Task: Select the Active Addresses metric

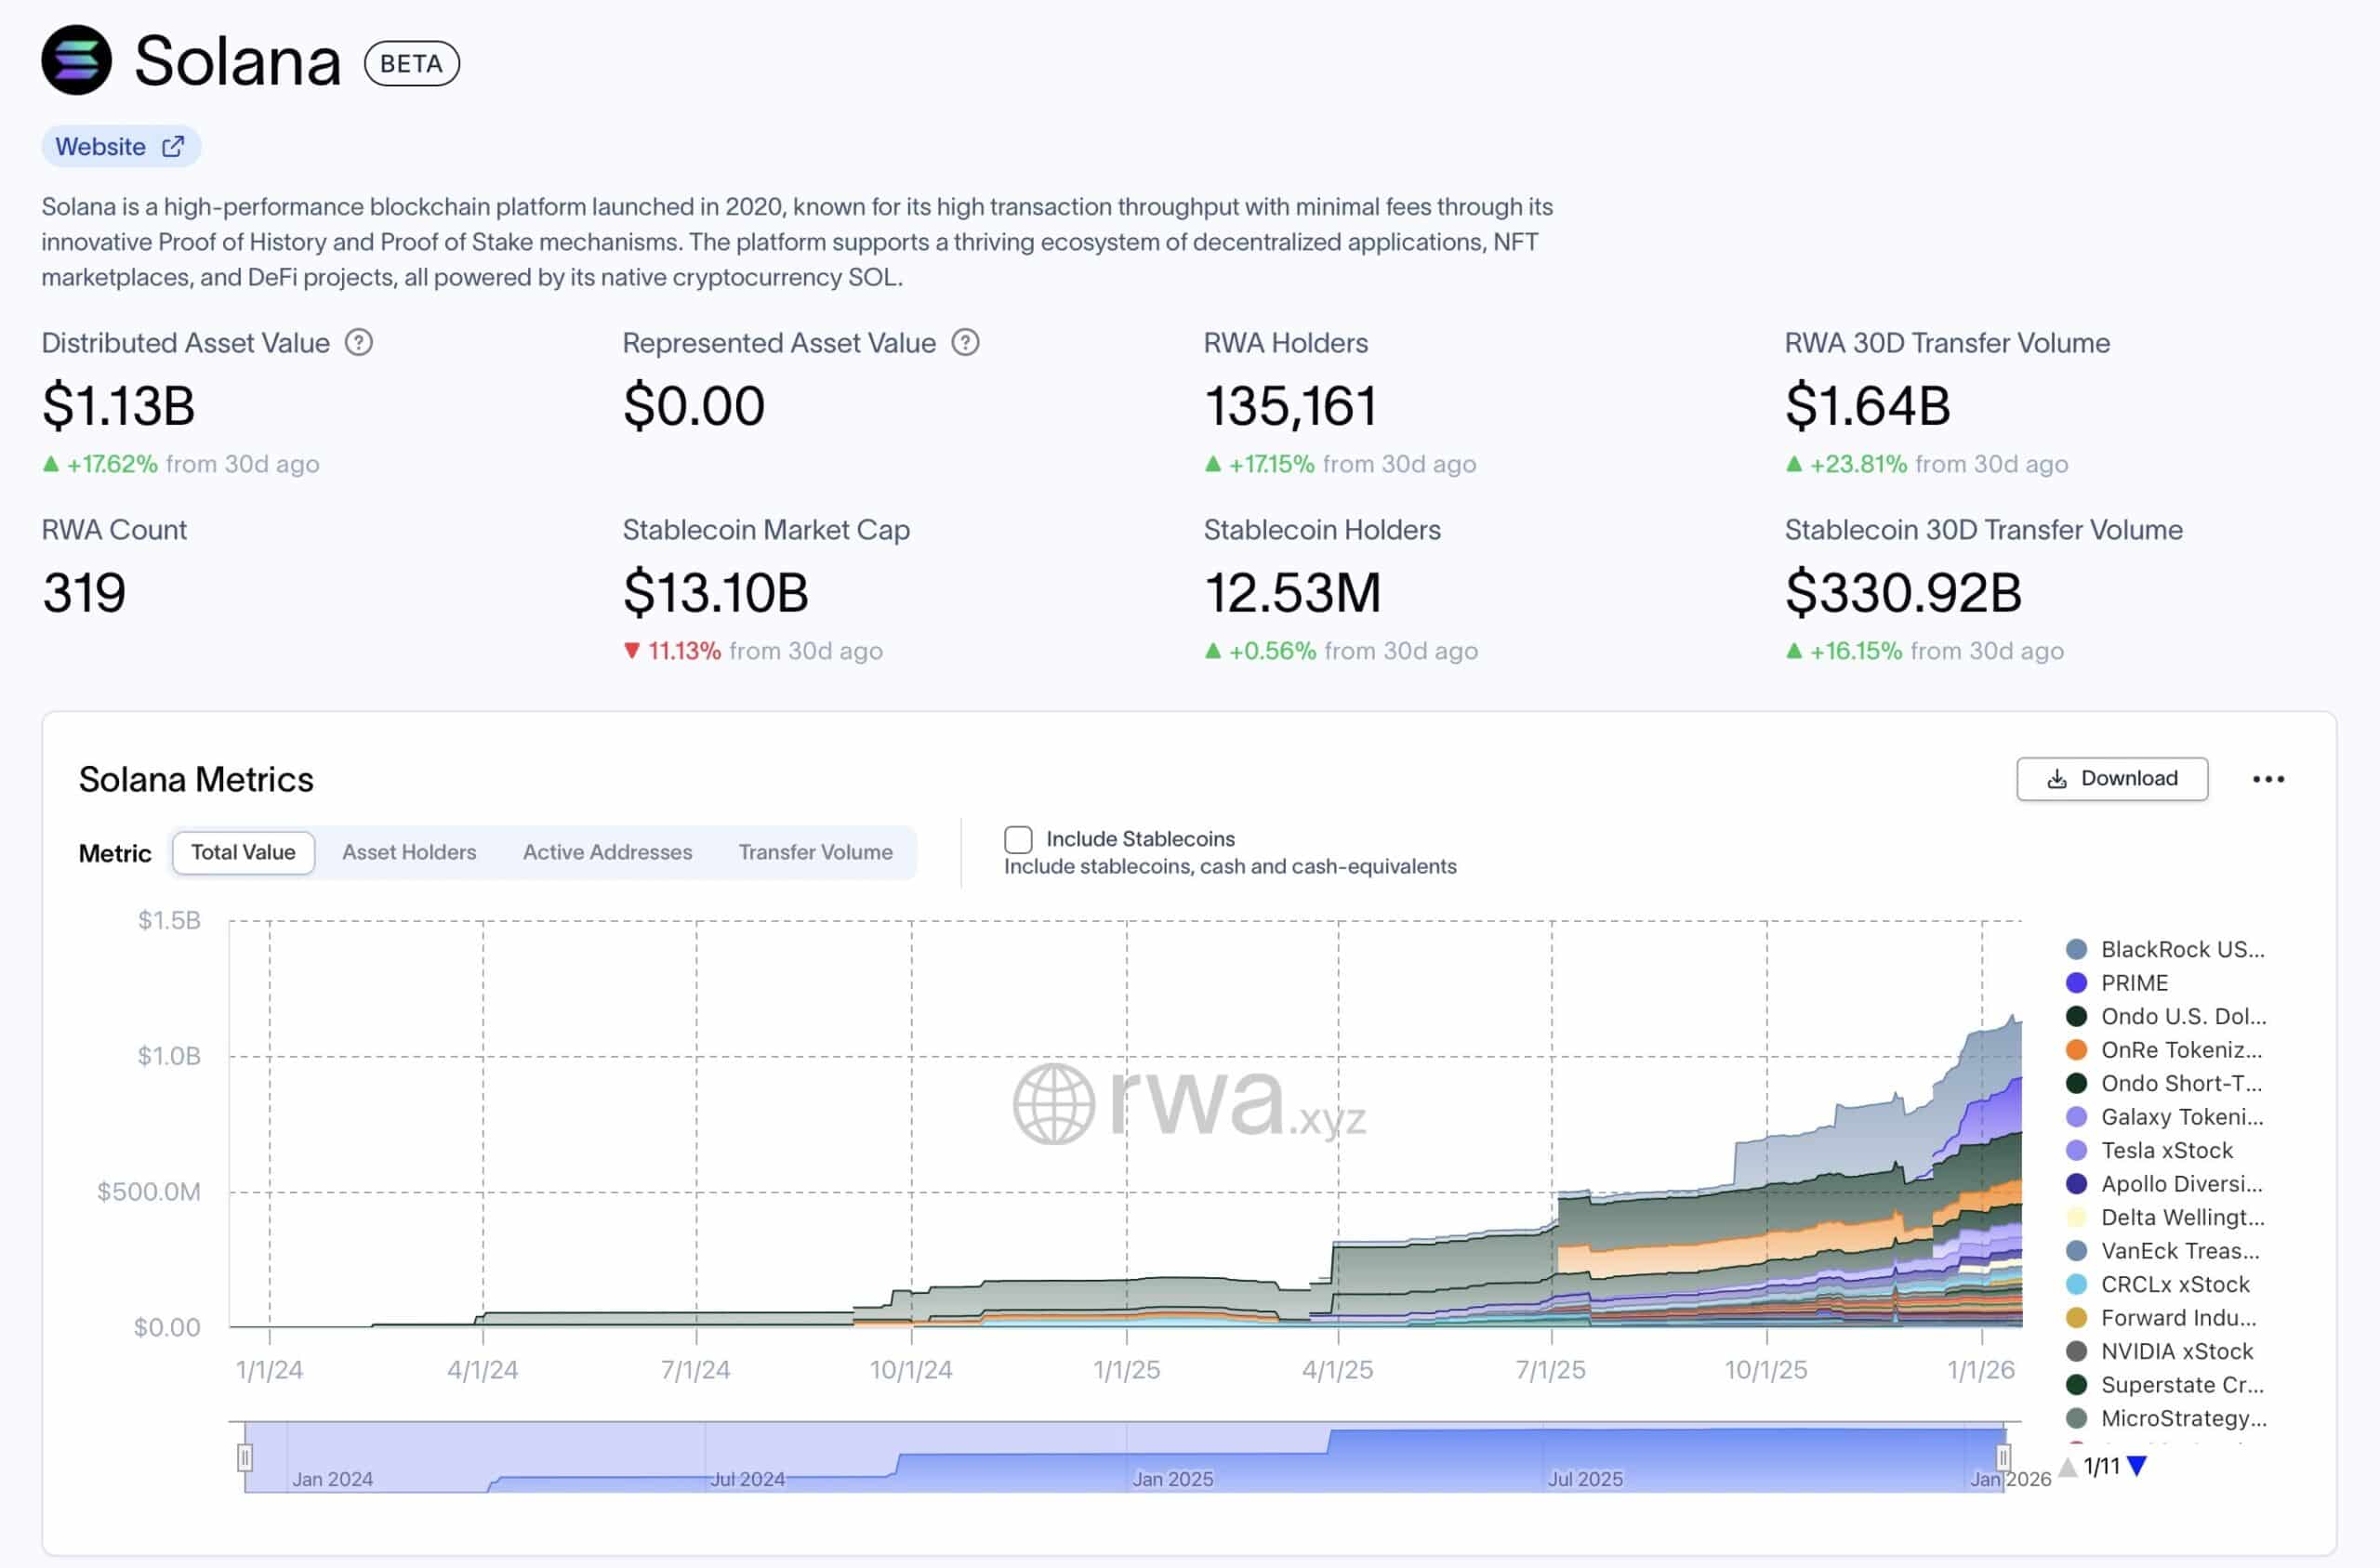Action: [x=607, y=852]
